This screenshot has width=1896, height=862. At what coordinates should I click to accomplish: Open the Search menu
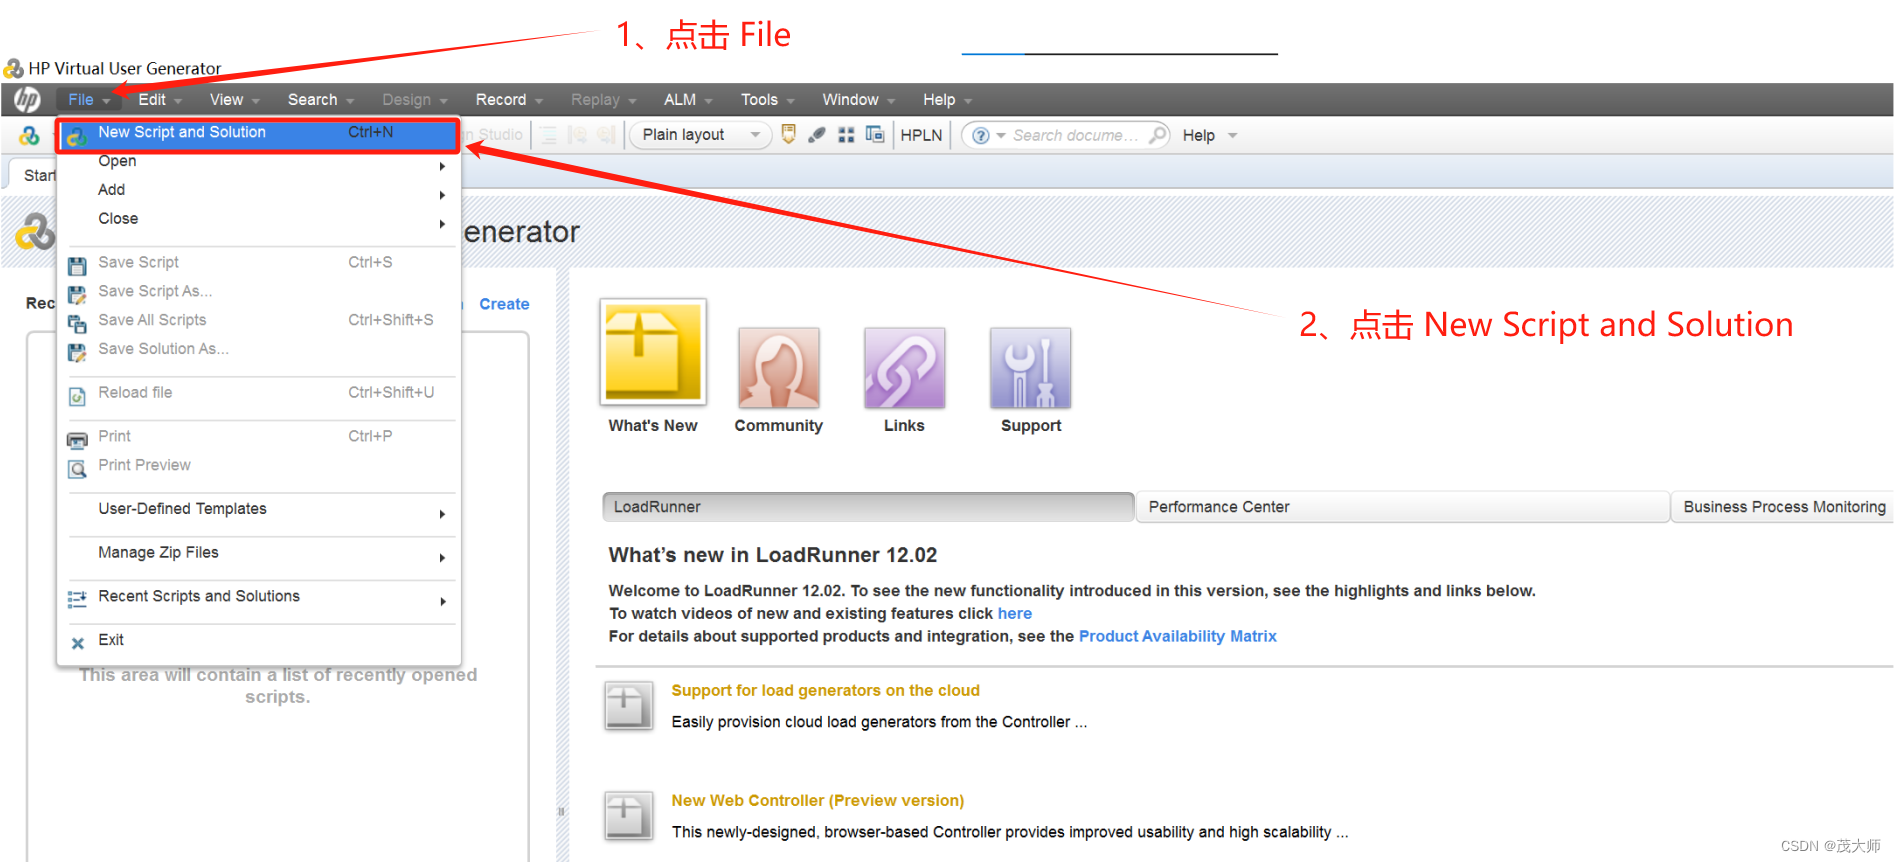click(320, 100)
